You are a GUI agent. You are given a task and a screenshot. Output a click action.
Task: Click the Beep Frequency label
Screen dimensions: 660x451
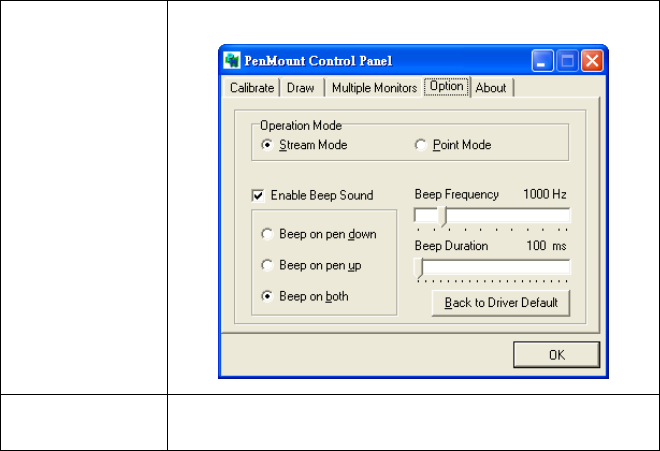(456, 194)
